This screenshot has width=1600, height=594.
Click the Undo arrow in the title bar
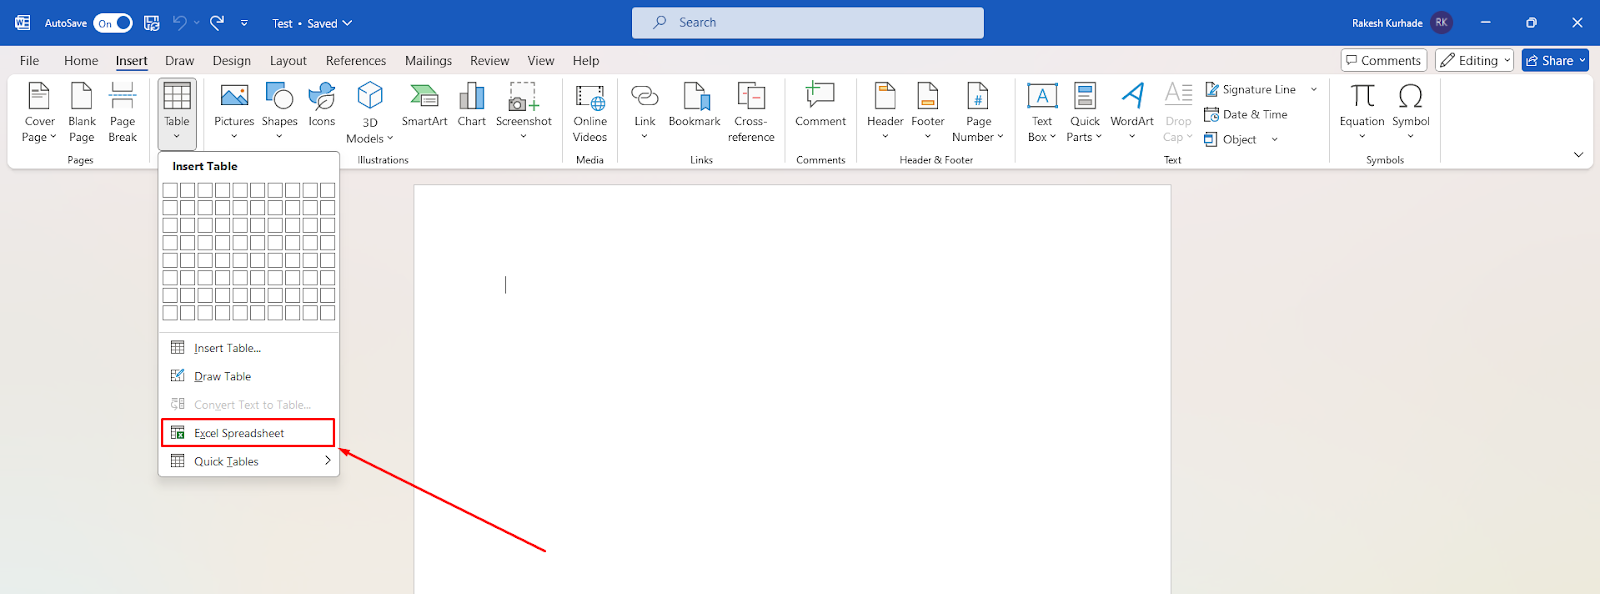click(x=179, y=23)
